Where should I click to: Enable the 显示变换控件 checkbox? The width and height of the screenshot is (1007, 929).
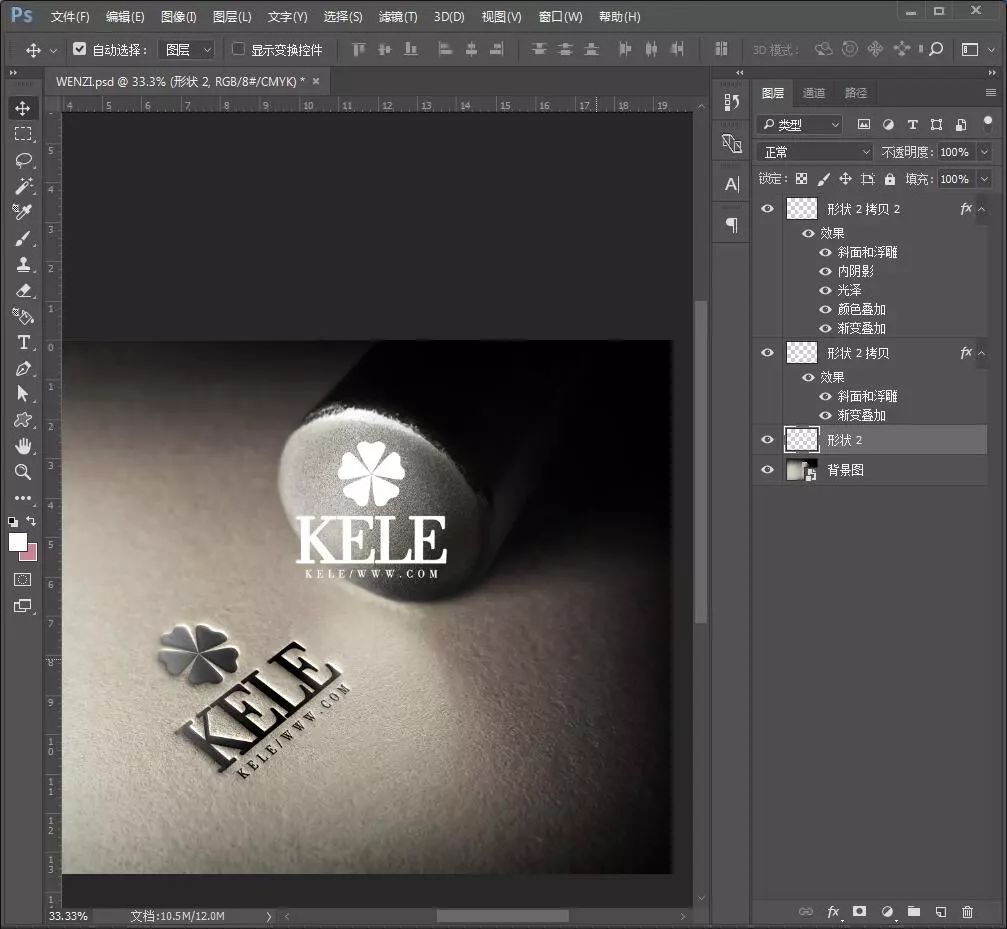click(238, 49)
